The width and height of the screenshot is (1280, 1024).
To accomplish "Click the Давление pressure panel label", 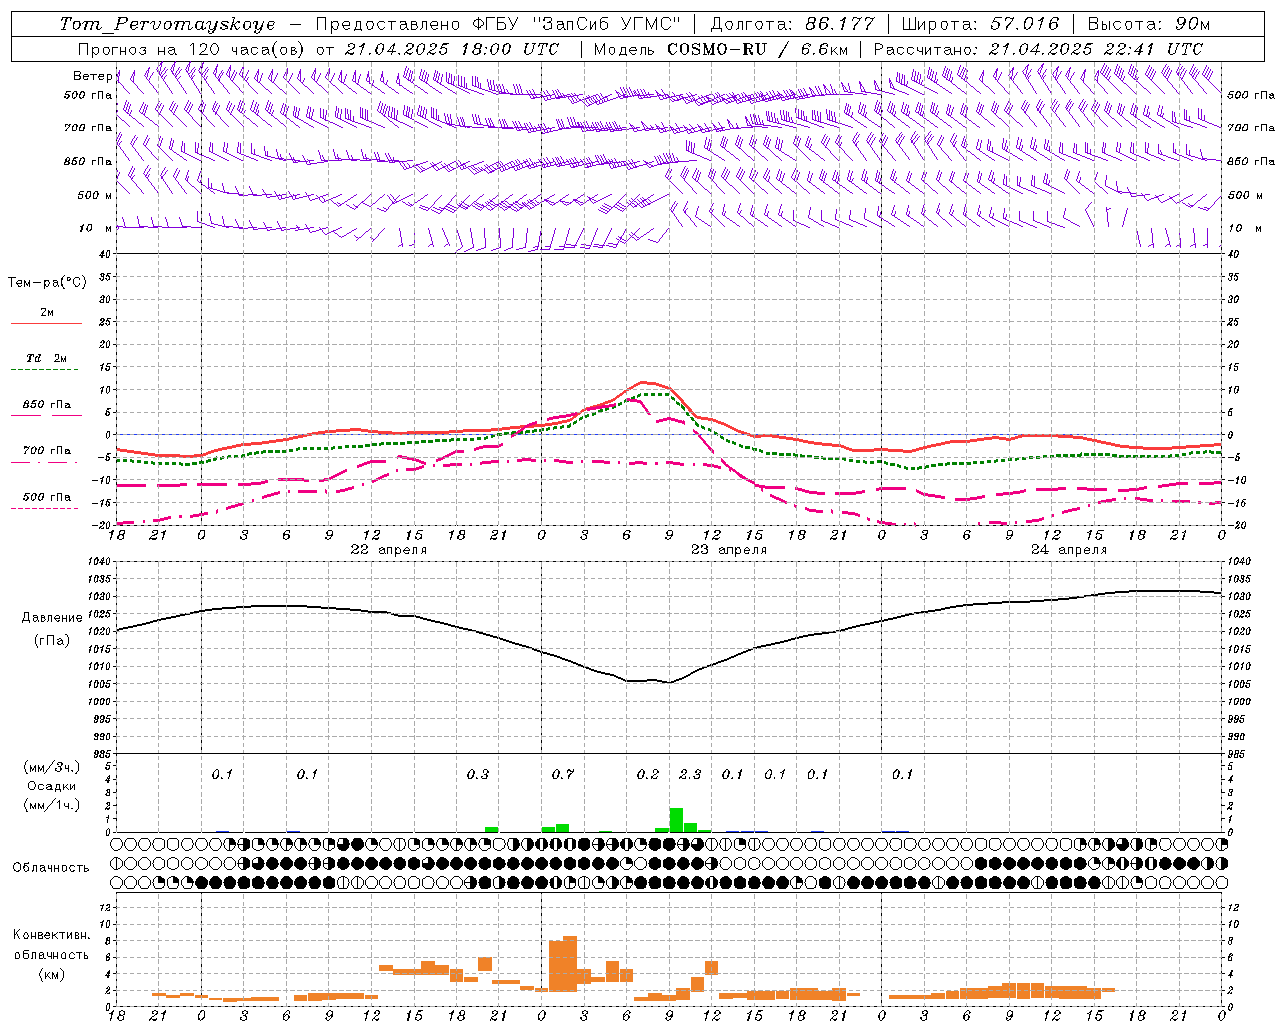I will (52, 618).
